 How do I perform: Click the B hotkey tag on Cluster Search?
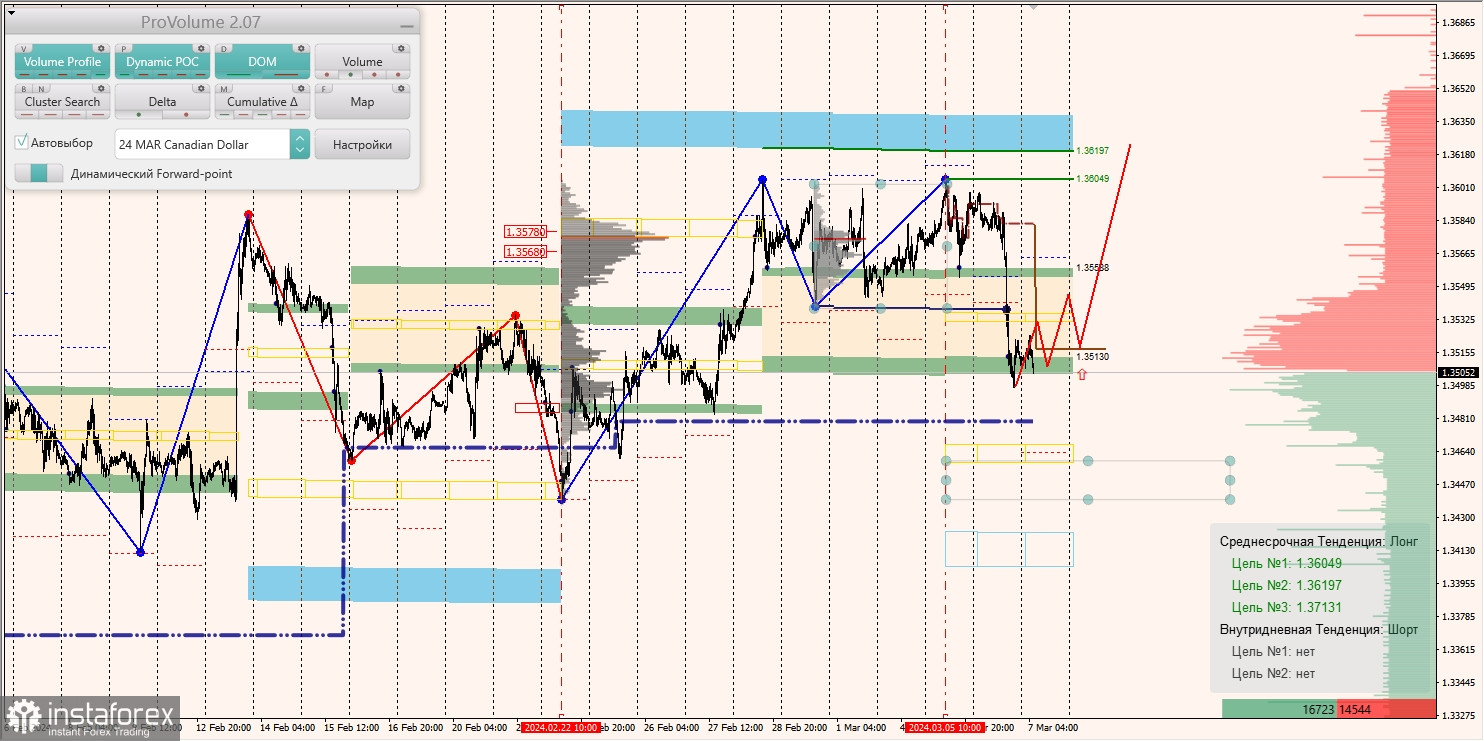[x=24, y=88]
